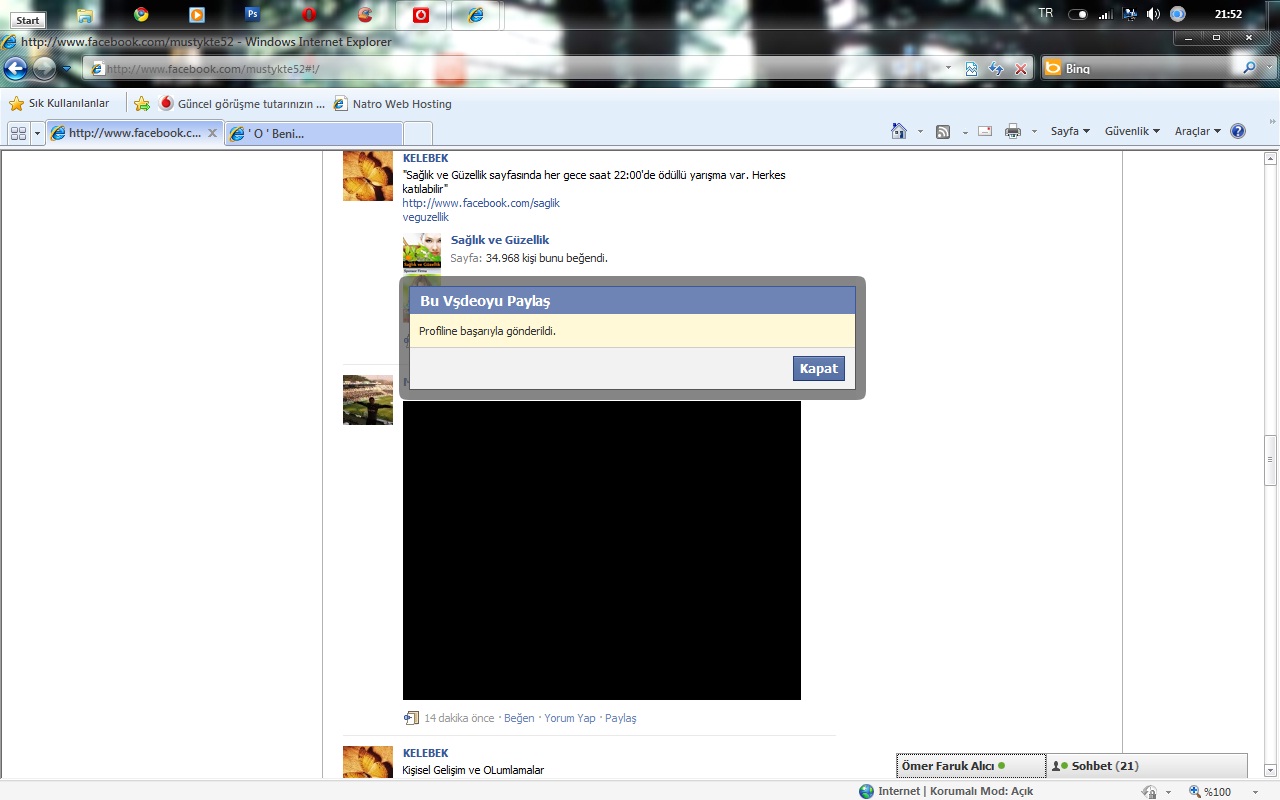
Task: Click the RSS feeds icon
Action: [943, 131]
